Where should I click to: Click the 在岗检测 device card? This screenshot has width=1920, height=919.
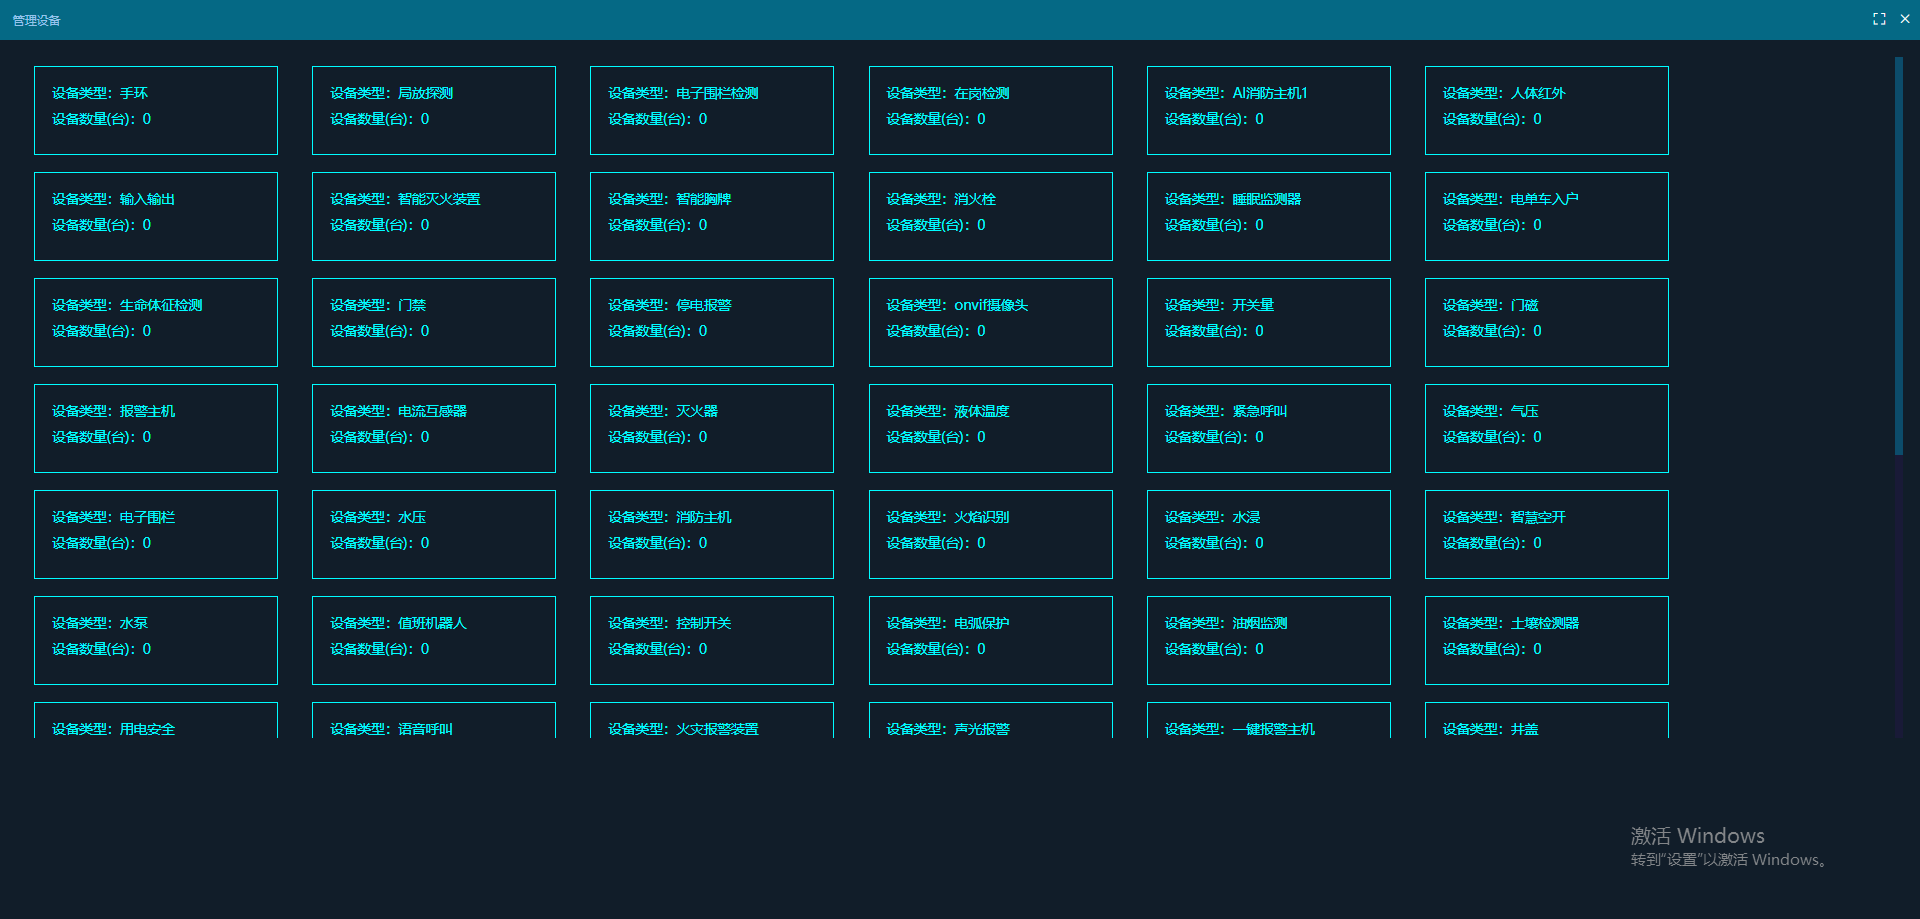point(990,110)
